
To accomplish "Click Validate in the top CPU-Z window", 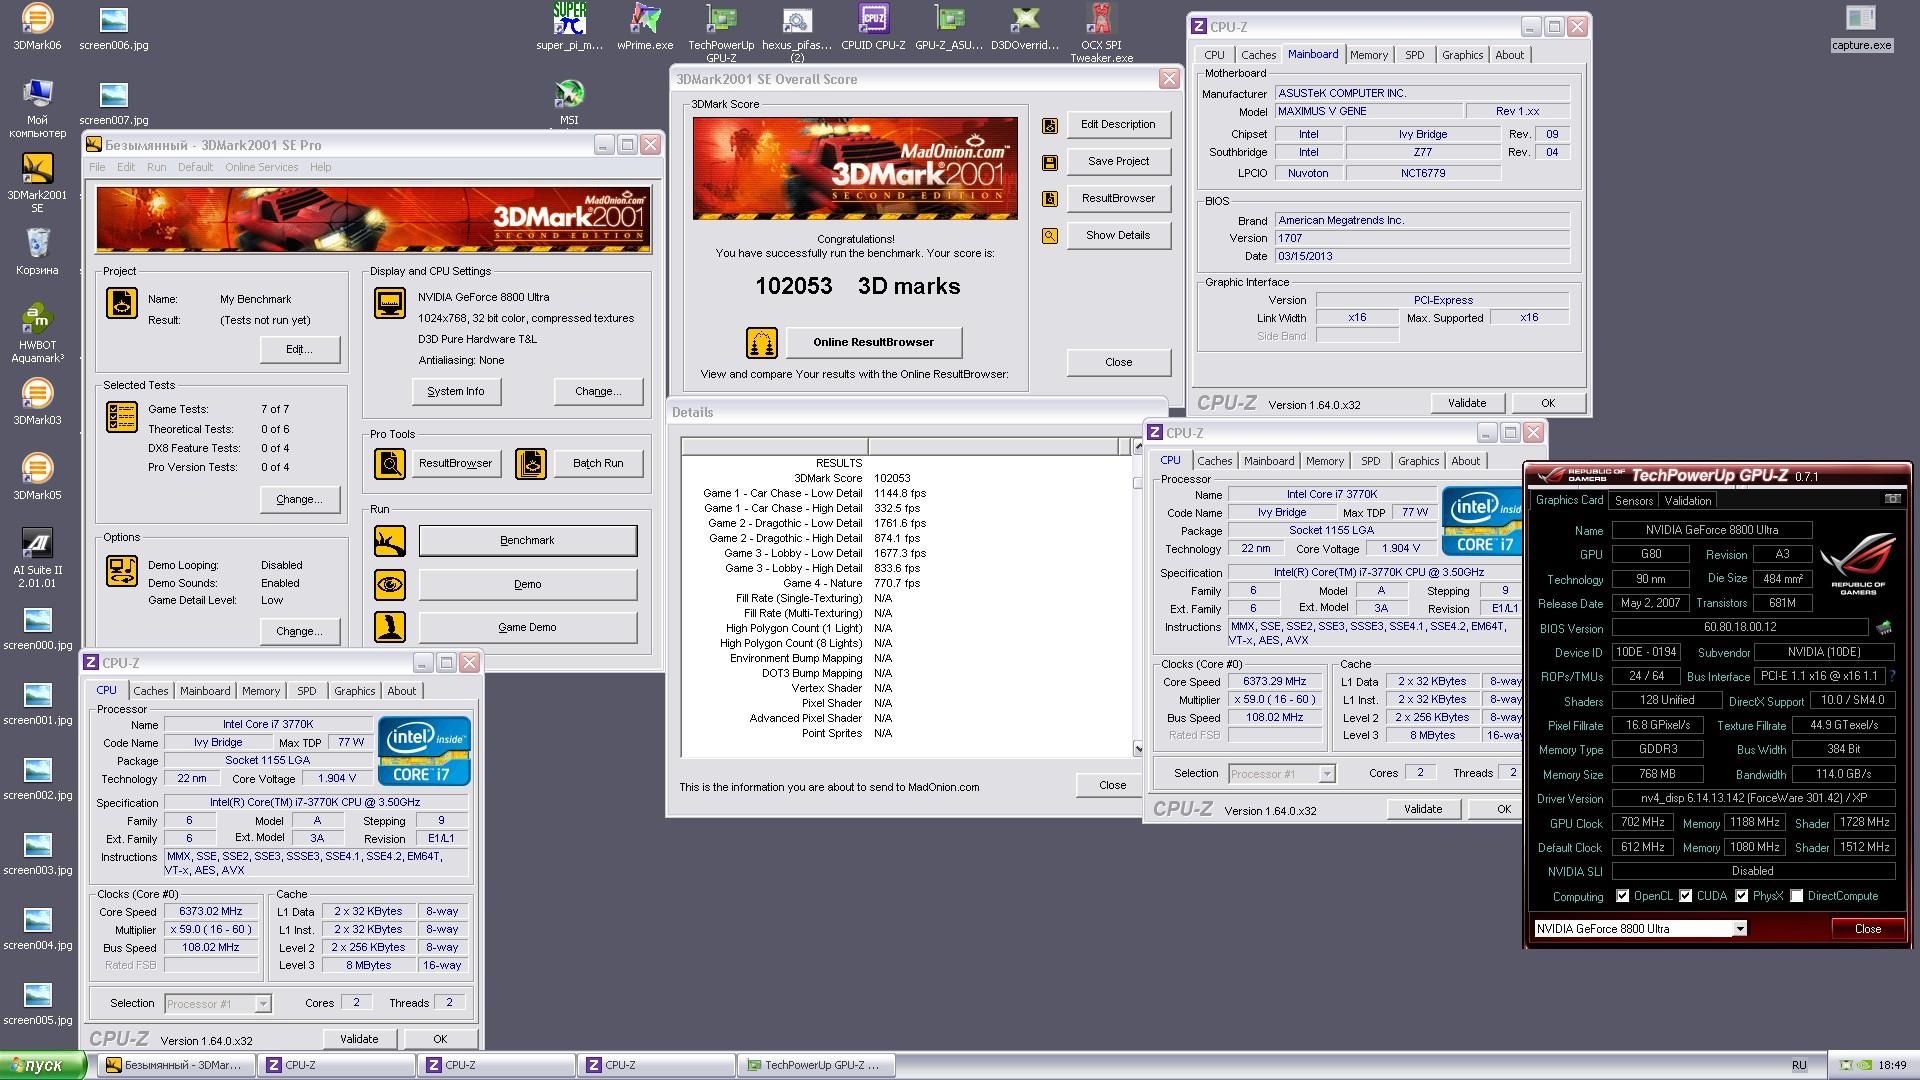I will coord(1467,404).
